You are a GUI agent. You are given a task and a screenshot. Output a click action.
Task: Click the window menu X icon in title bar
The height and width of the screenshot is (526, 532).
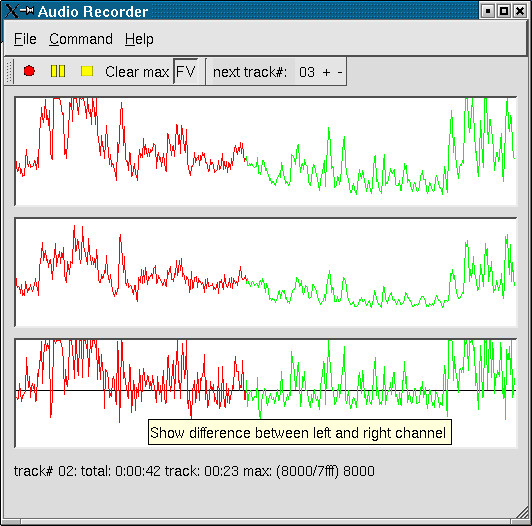[x=11, y=11]
